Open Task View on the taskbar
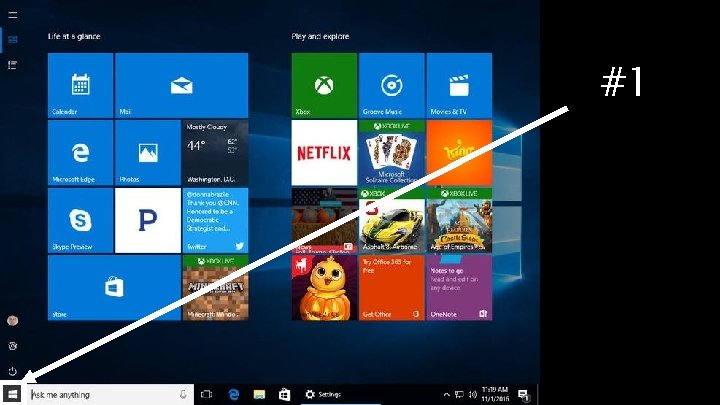Viewport: 720px width, 405px height. pyautogui.click(x=207, y=394)
